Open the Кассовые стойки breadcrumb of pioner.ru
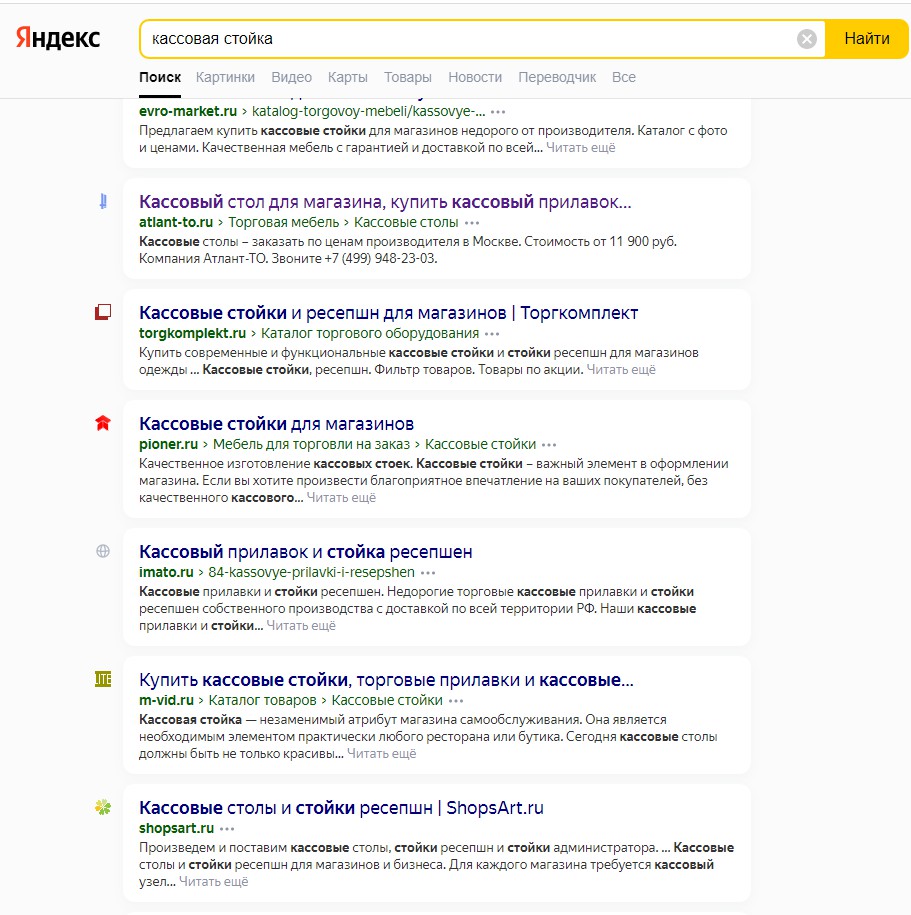The width and height of the screenshot is (911, 915). (480, 444)
